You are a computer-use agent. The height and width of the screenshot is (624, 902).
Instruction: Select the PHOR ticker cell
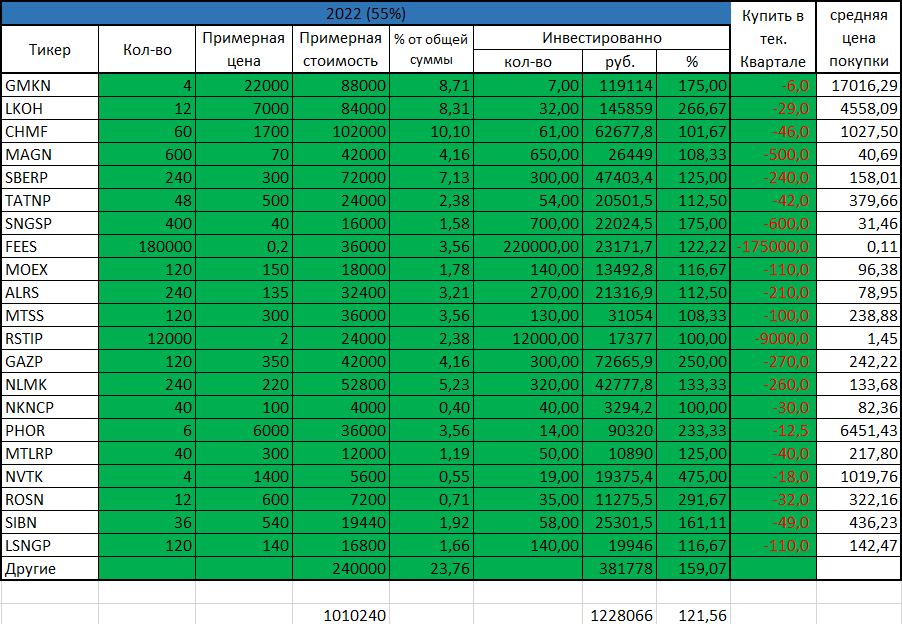50,431
